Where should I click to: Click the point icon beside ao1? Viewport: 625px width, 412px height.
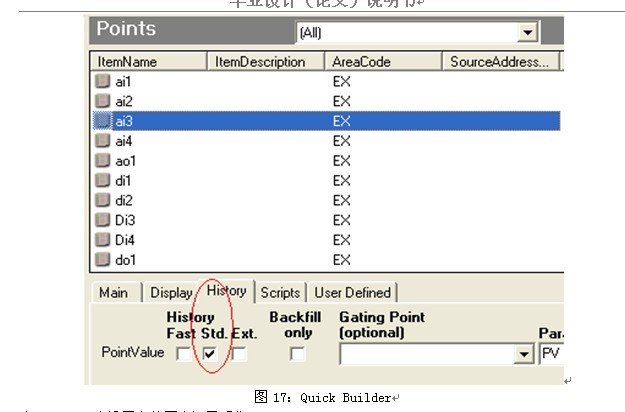coord(102,161)
